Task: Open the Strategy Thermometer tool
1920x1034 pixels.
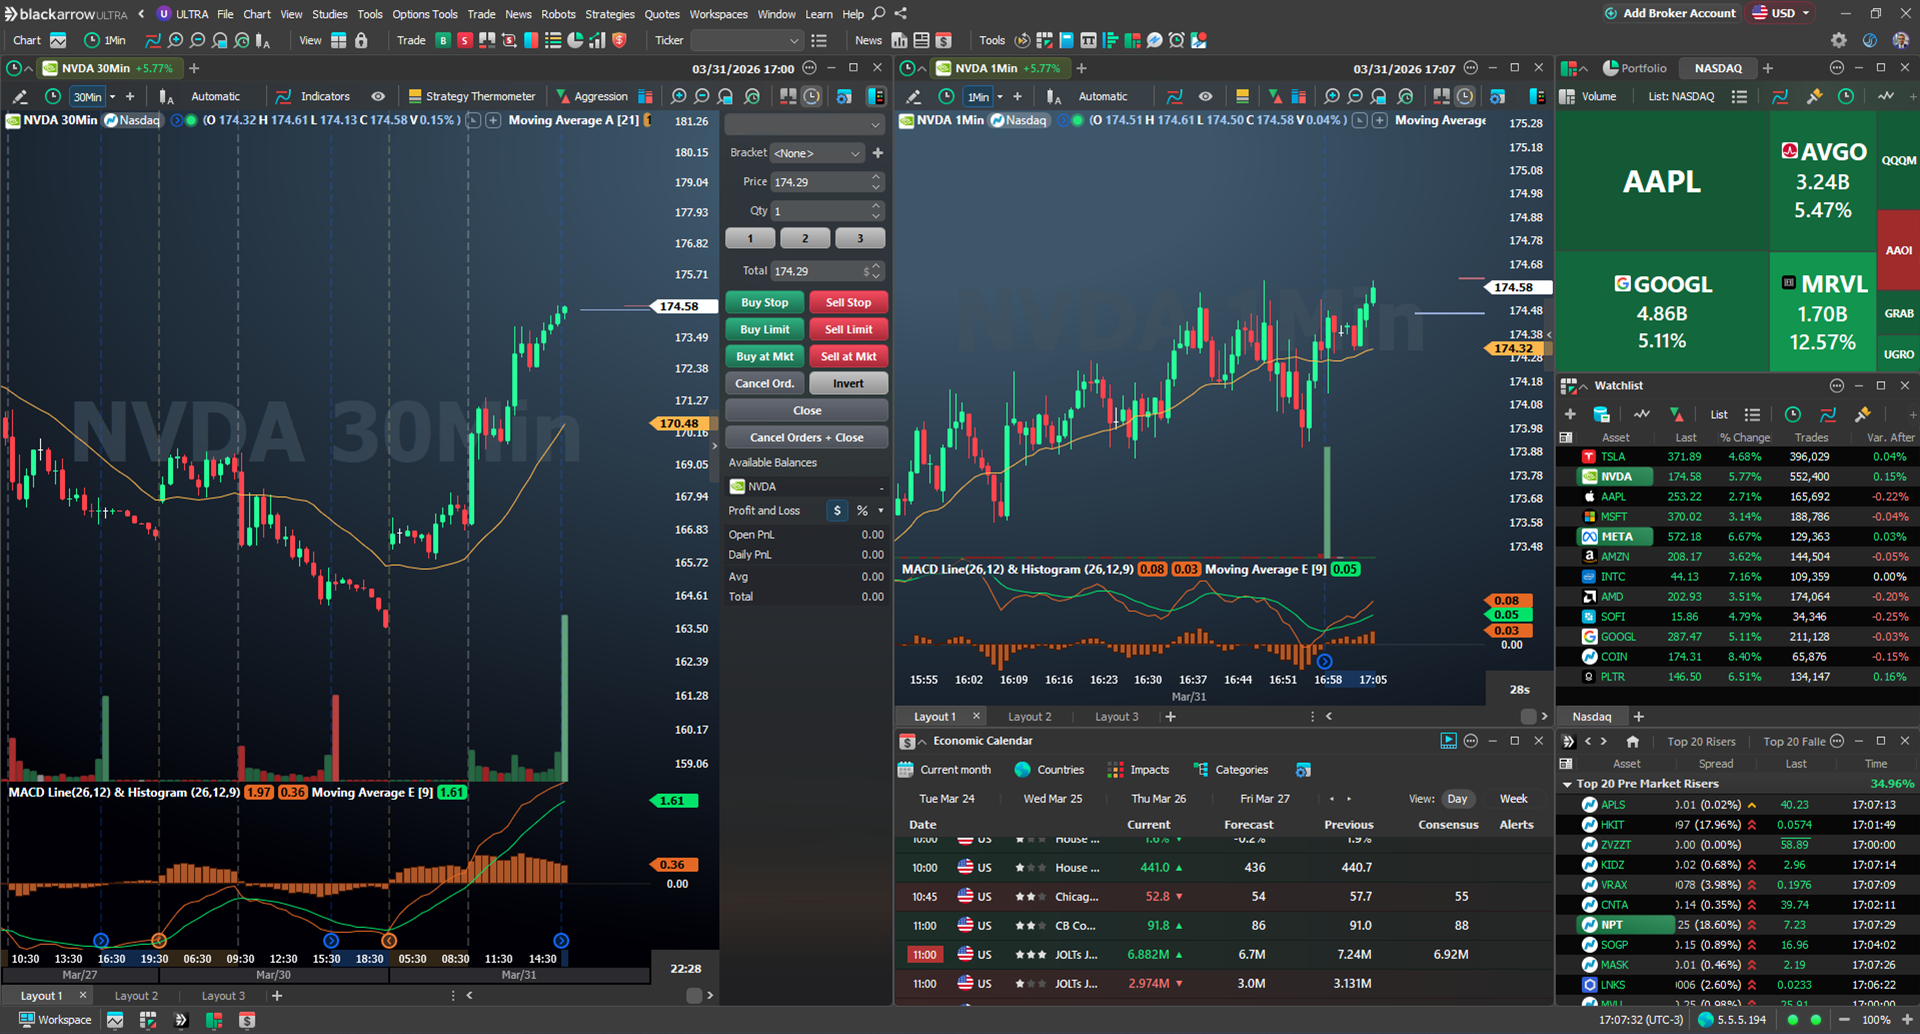Action: point(471,97)
